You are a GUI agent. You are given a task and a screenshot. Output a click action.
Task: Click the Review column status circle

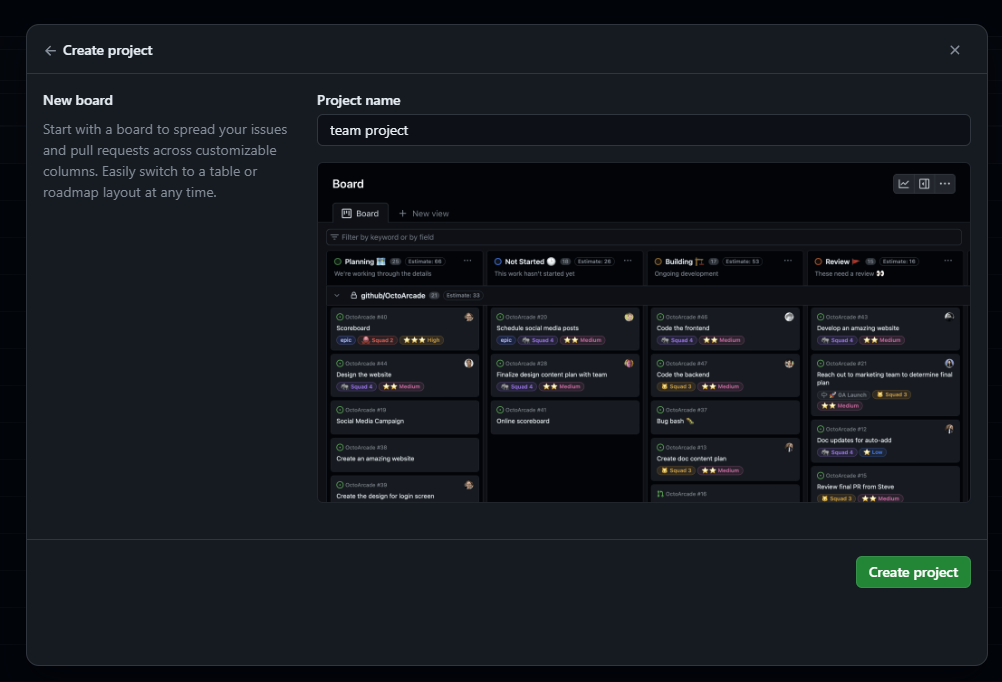coord(818,261)
